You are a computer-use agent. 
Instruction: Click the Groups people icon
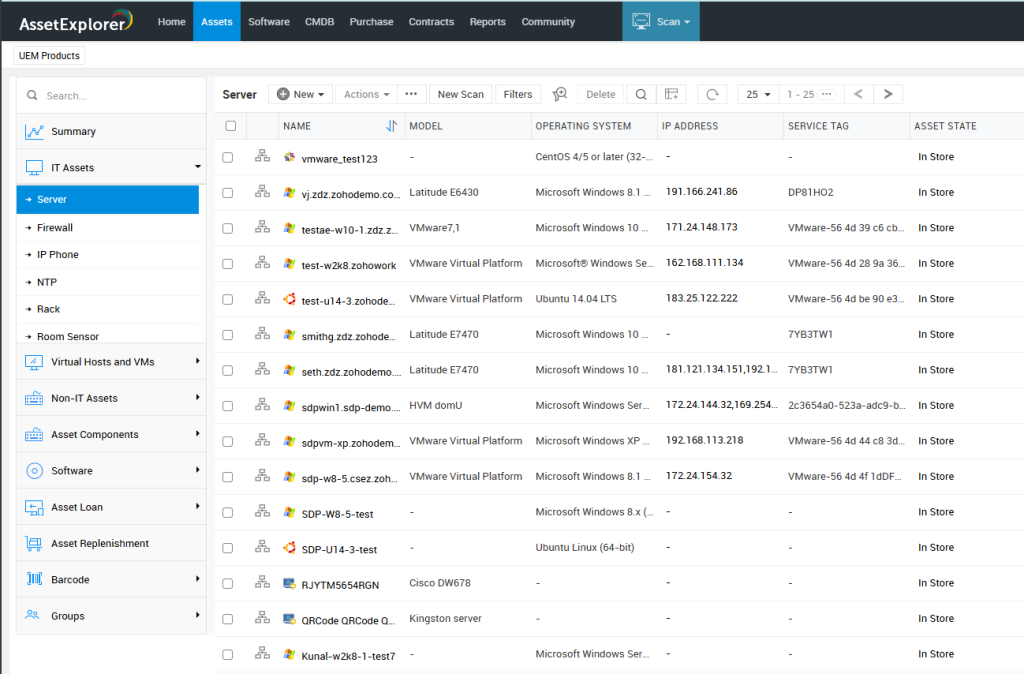(33, 615)
